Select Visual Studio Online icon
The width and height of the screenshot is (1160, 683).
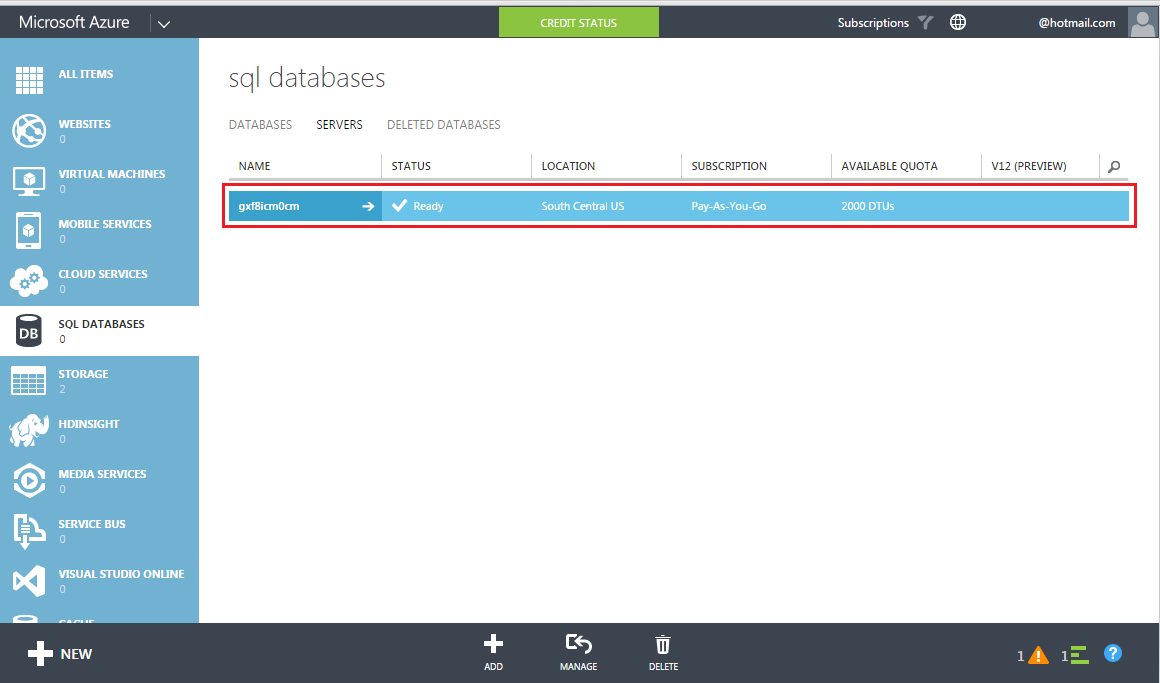(29, 580)
